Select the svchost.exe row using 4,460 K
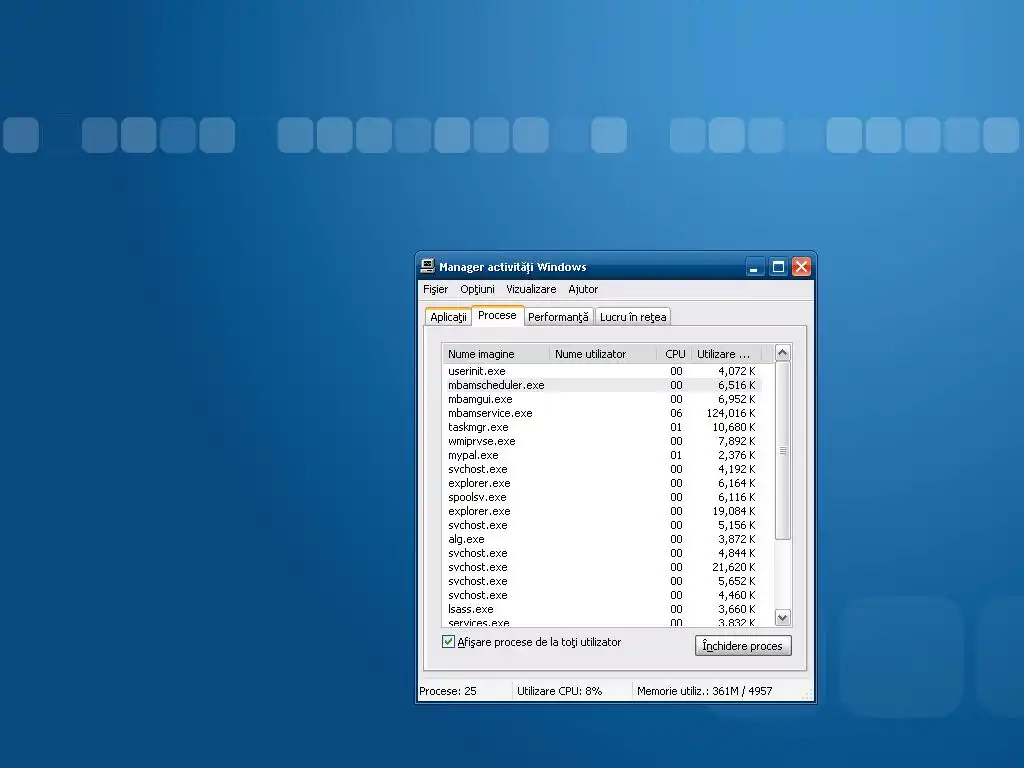 601,595
